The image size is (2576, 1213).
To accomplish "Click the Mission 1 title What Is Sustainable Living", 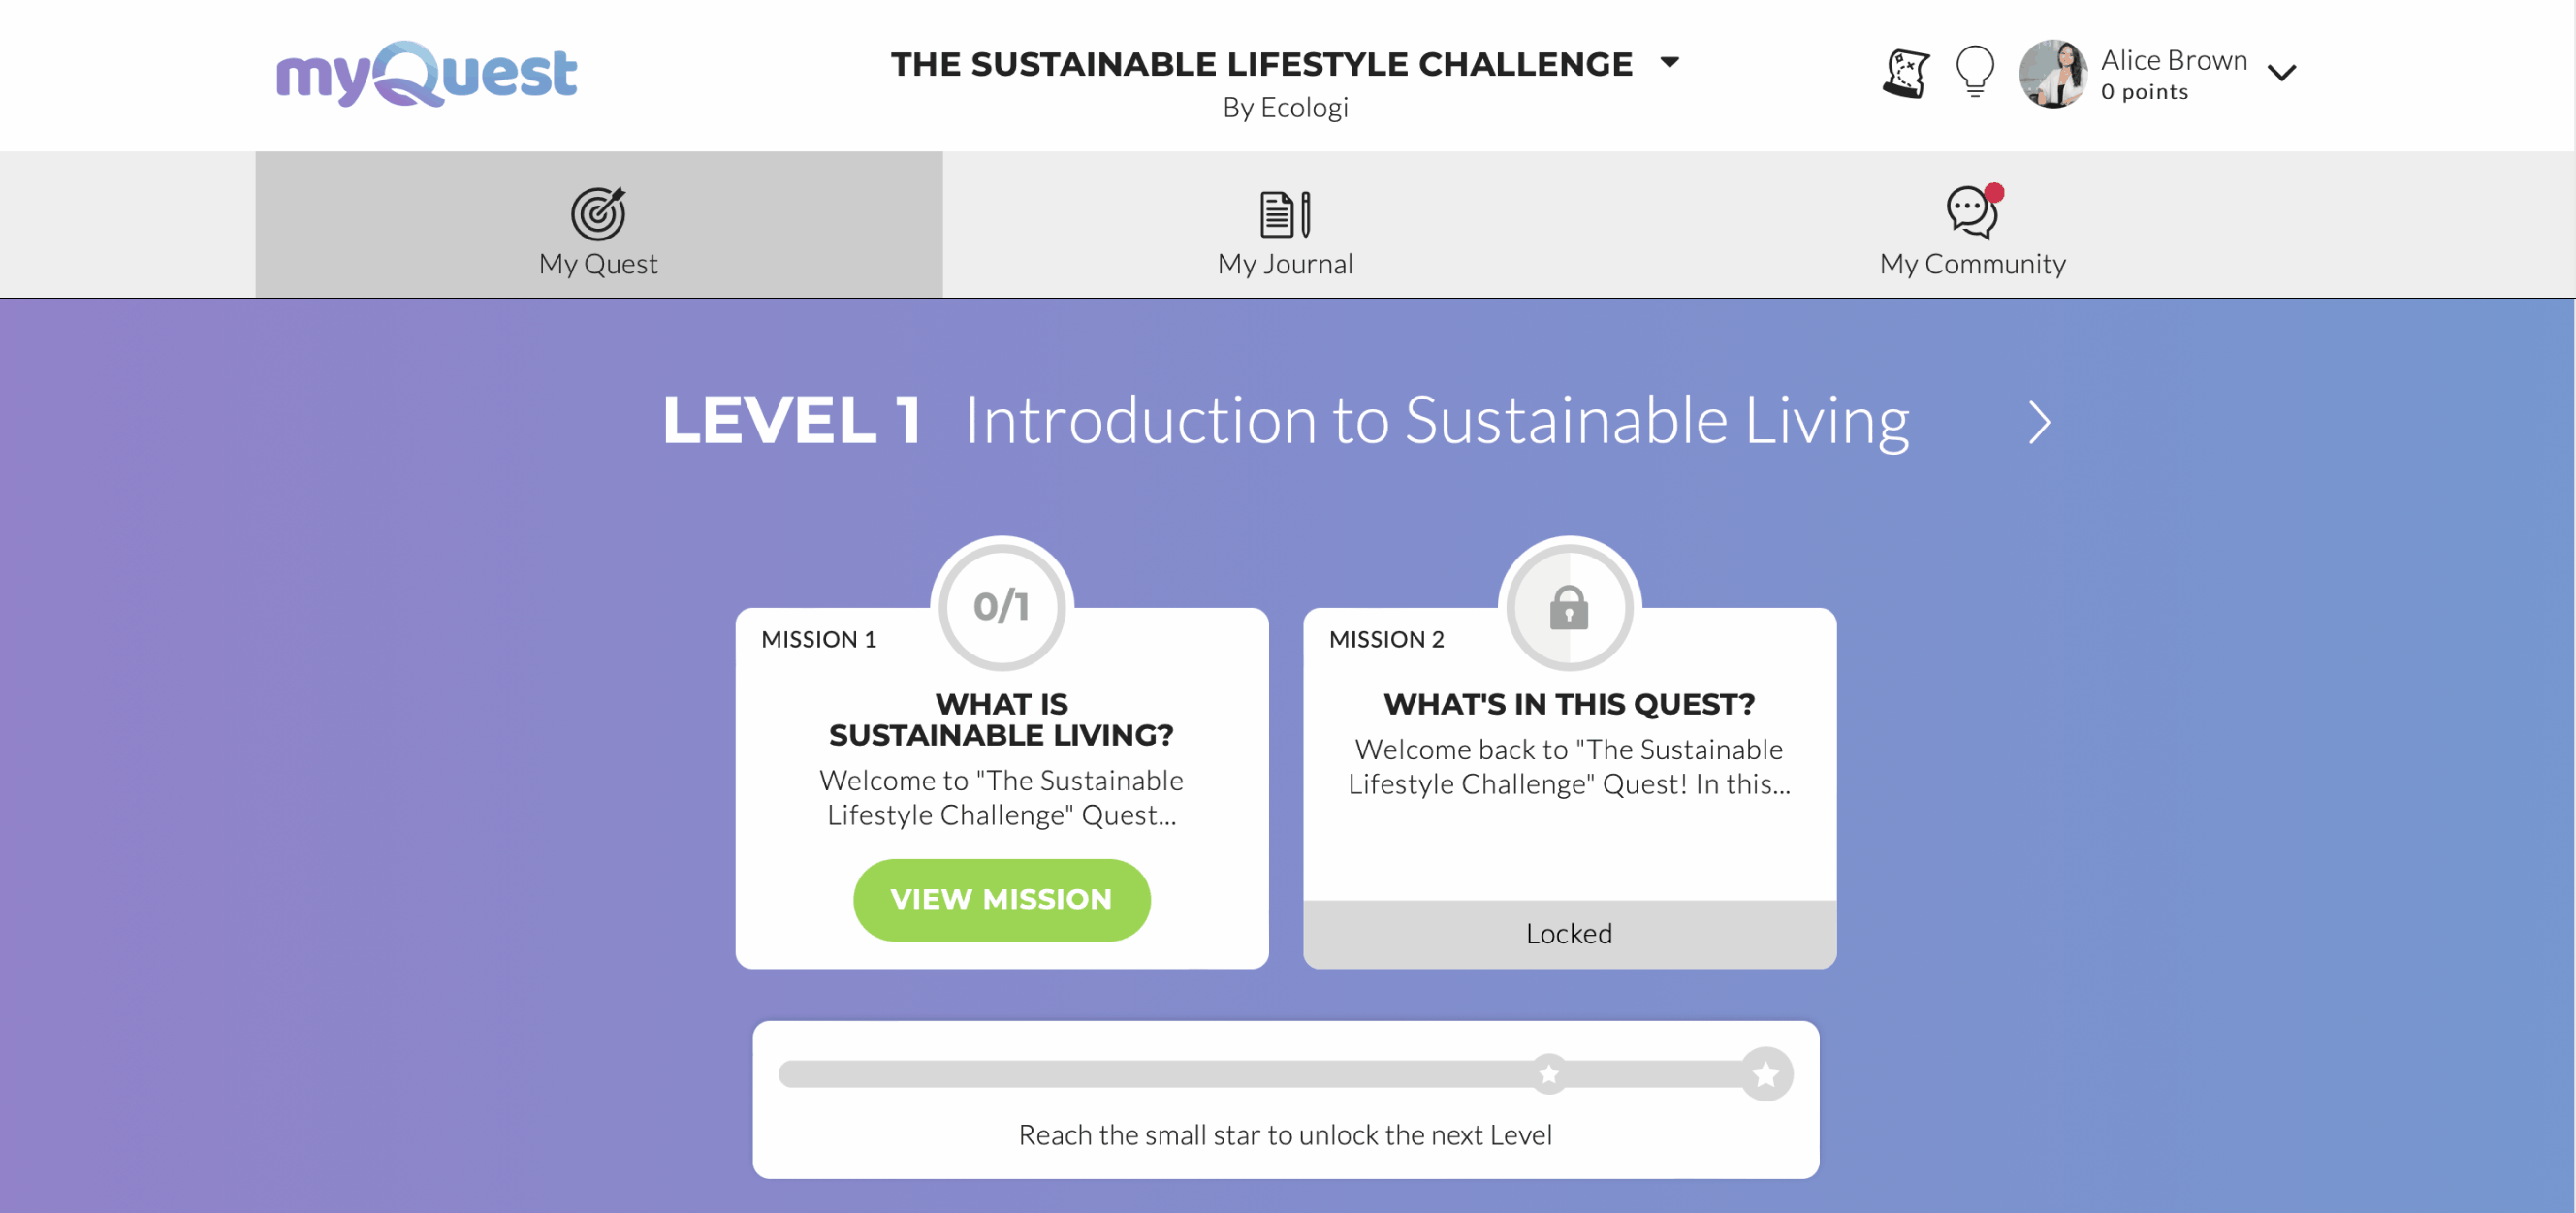I will click(1001, 719).
